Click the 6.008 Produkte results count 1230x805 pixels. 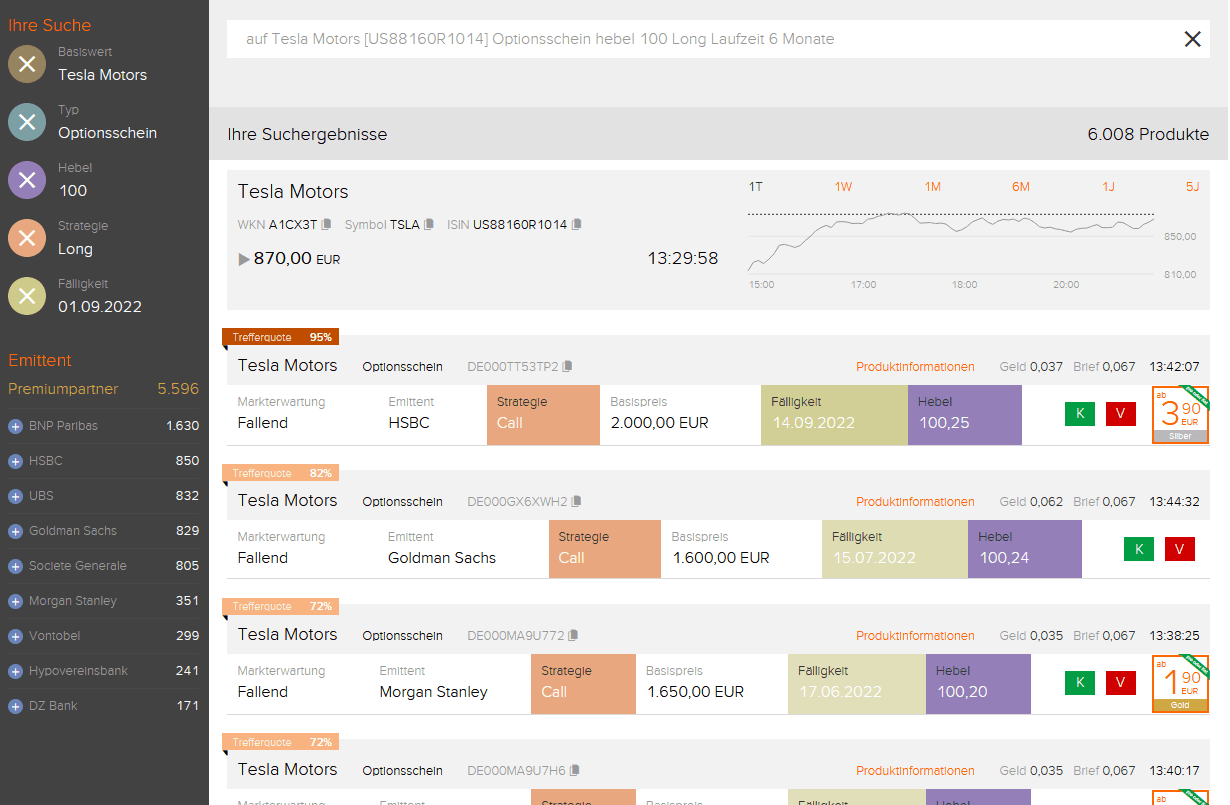[1148, 134]
